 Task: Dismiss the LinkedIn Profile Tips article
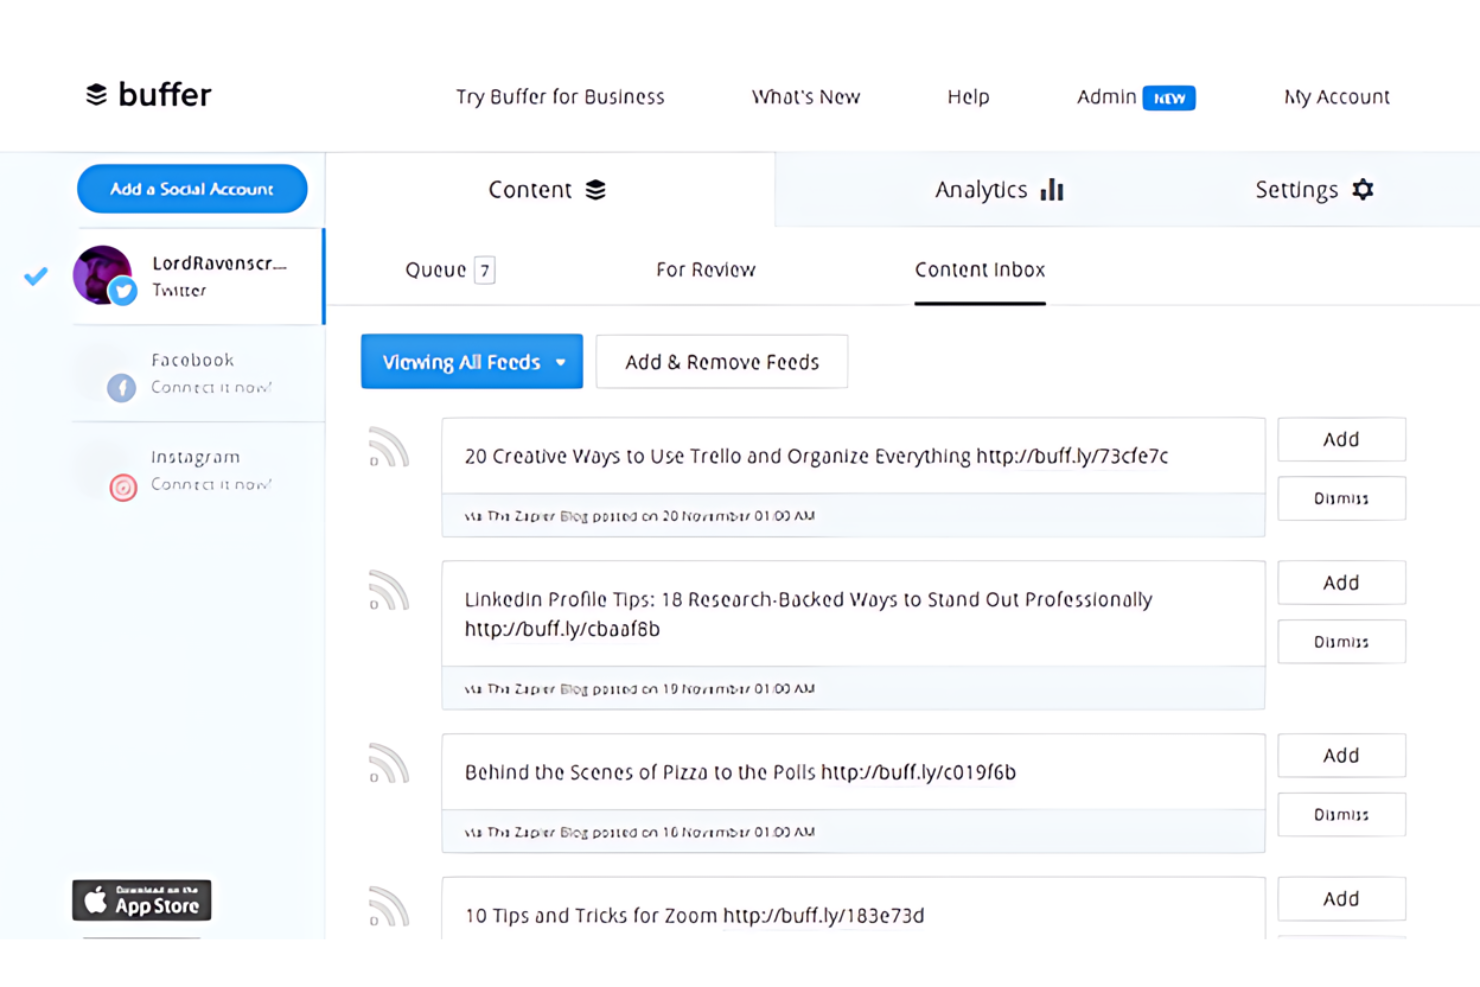click(x=1342, y=641)
